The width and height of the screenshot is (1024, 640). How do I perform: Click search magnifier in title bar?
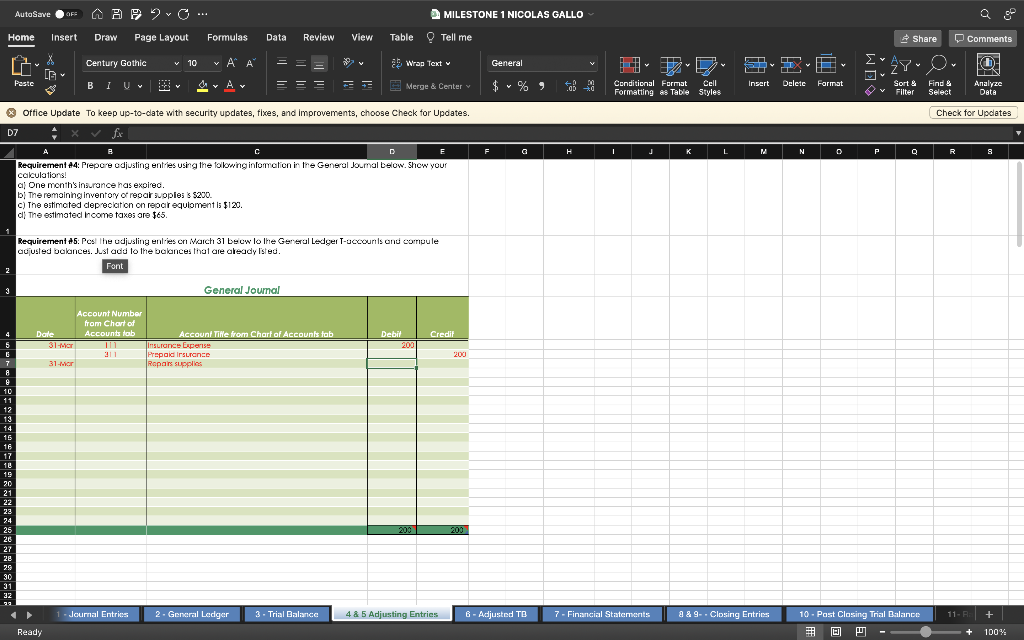pos(985,14)
